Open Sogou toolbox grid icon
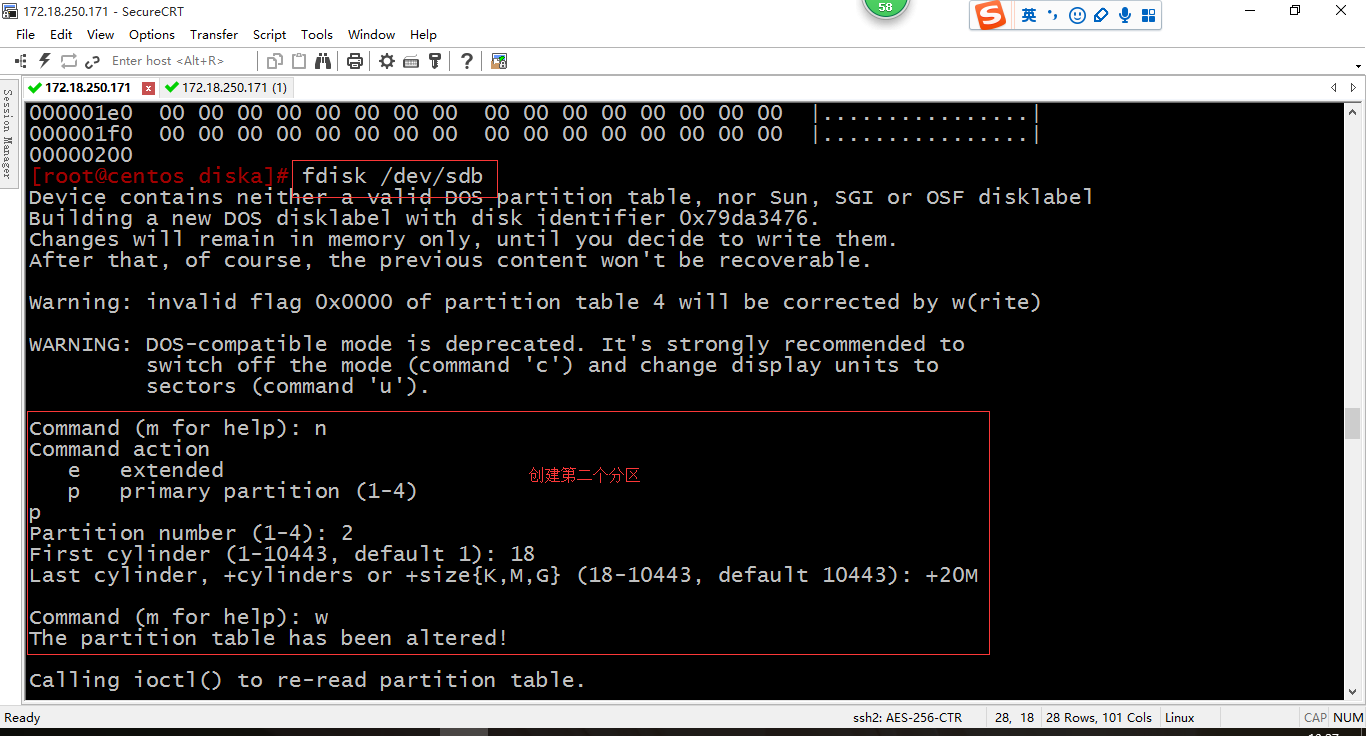The width and height of the screenshot is (1366, 736). point(1148,15)
